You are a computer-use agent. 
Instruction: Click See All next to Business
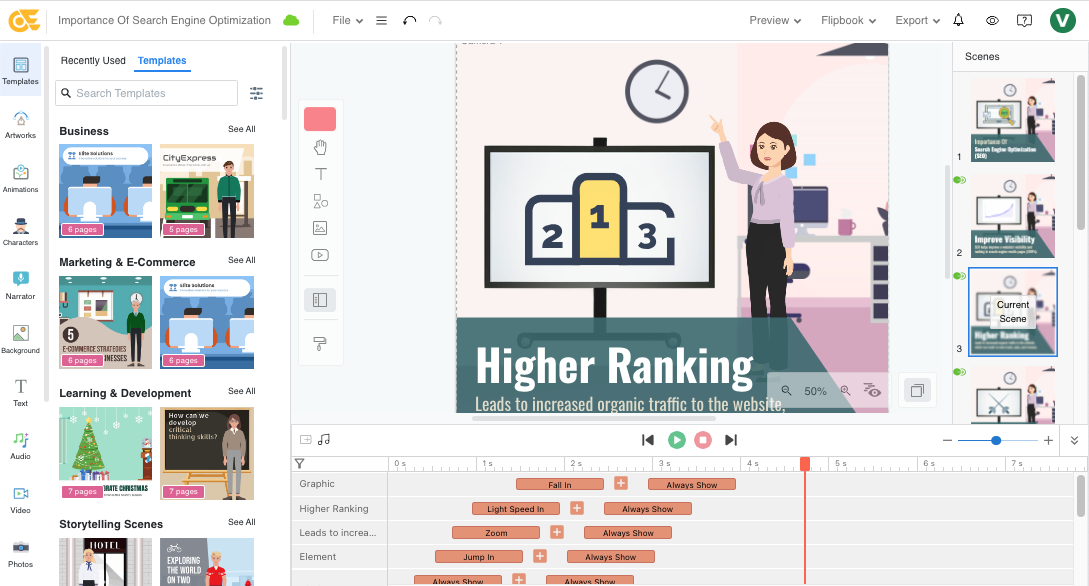241,129
